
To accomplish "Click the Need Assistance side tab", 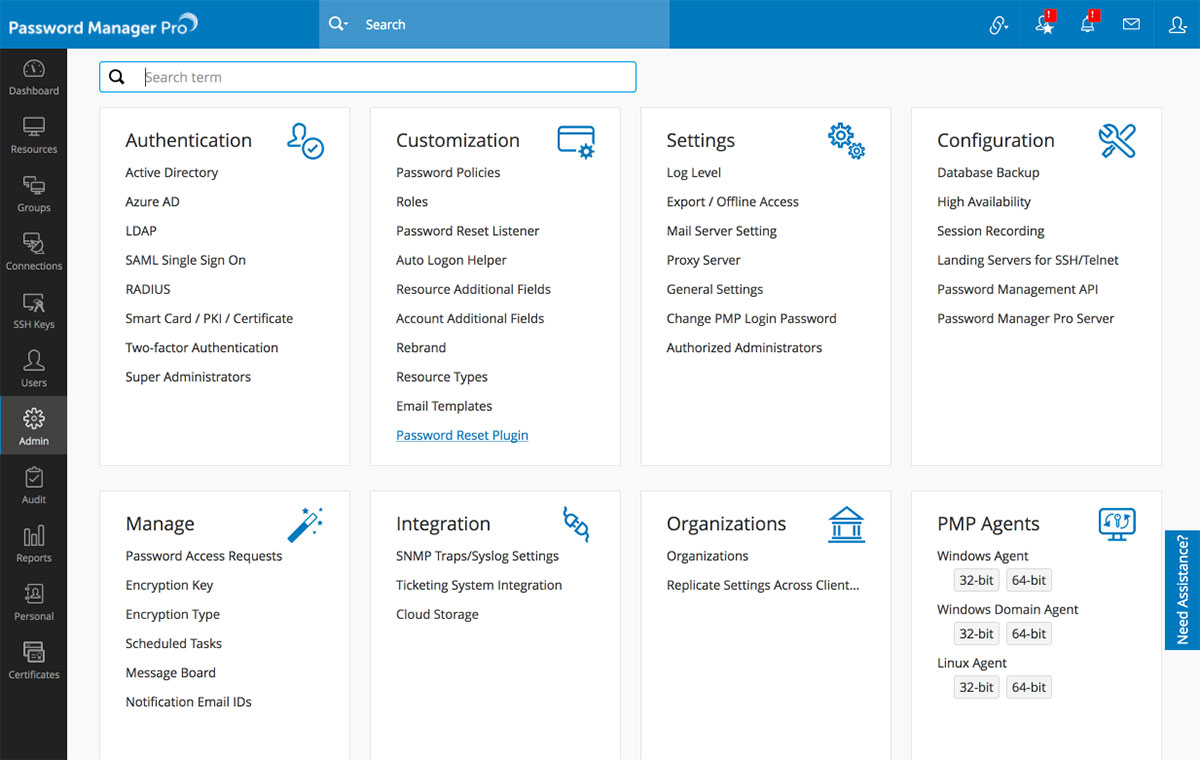I will coord(1182,590).
